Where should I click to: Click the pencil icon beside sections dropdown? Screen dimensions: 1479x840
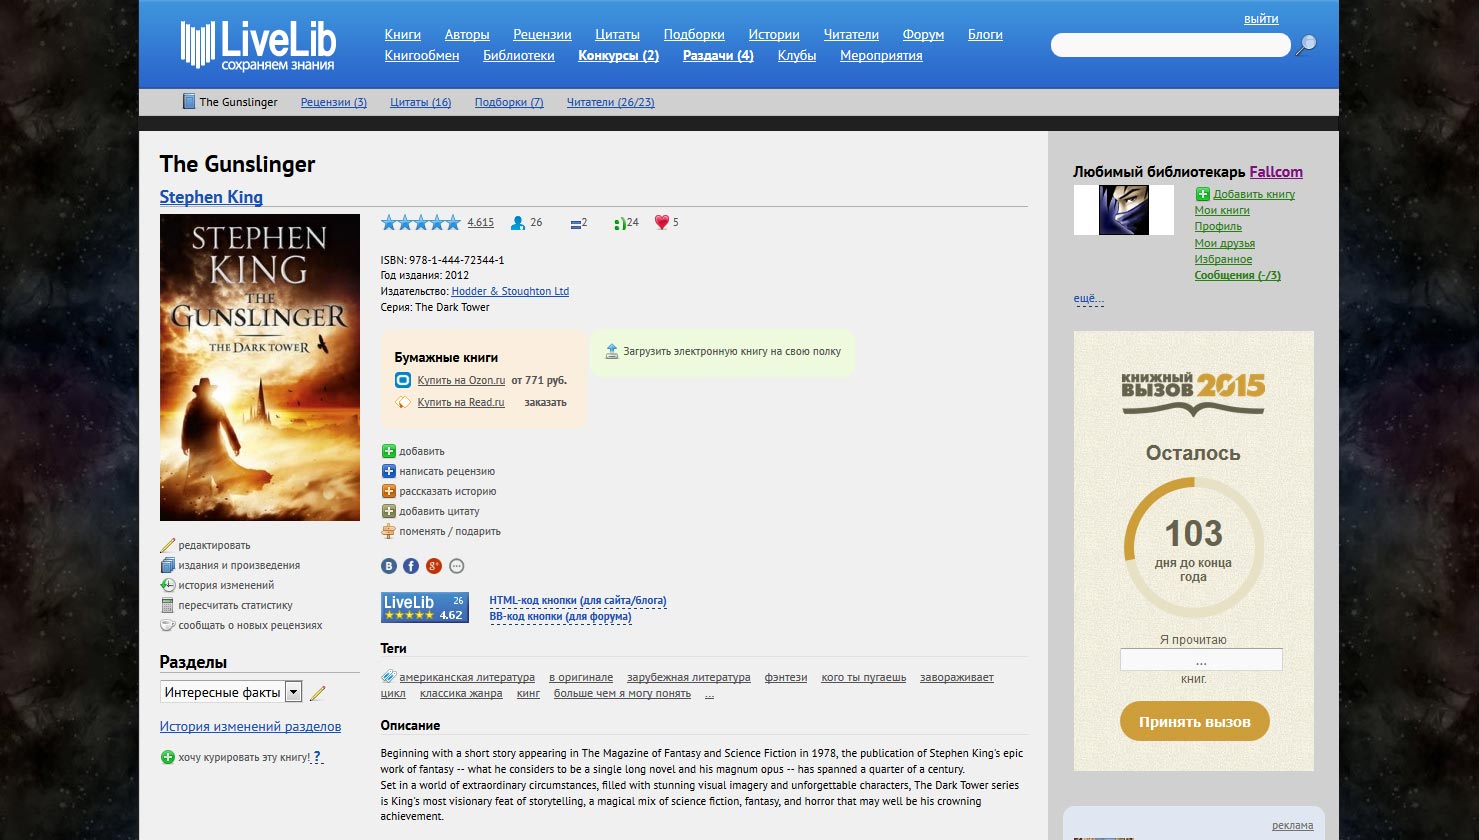[x=318, y=693]
